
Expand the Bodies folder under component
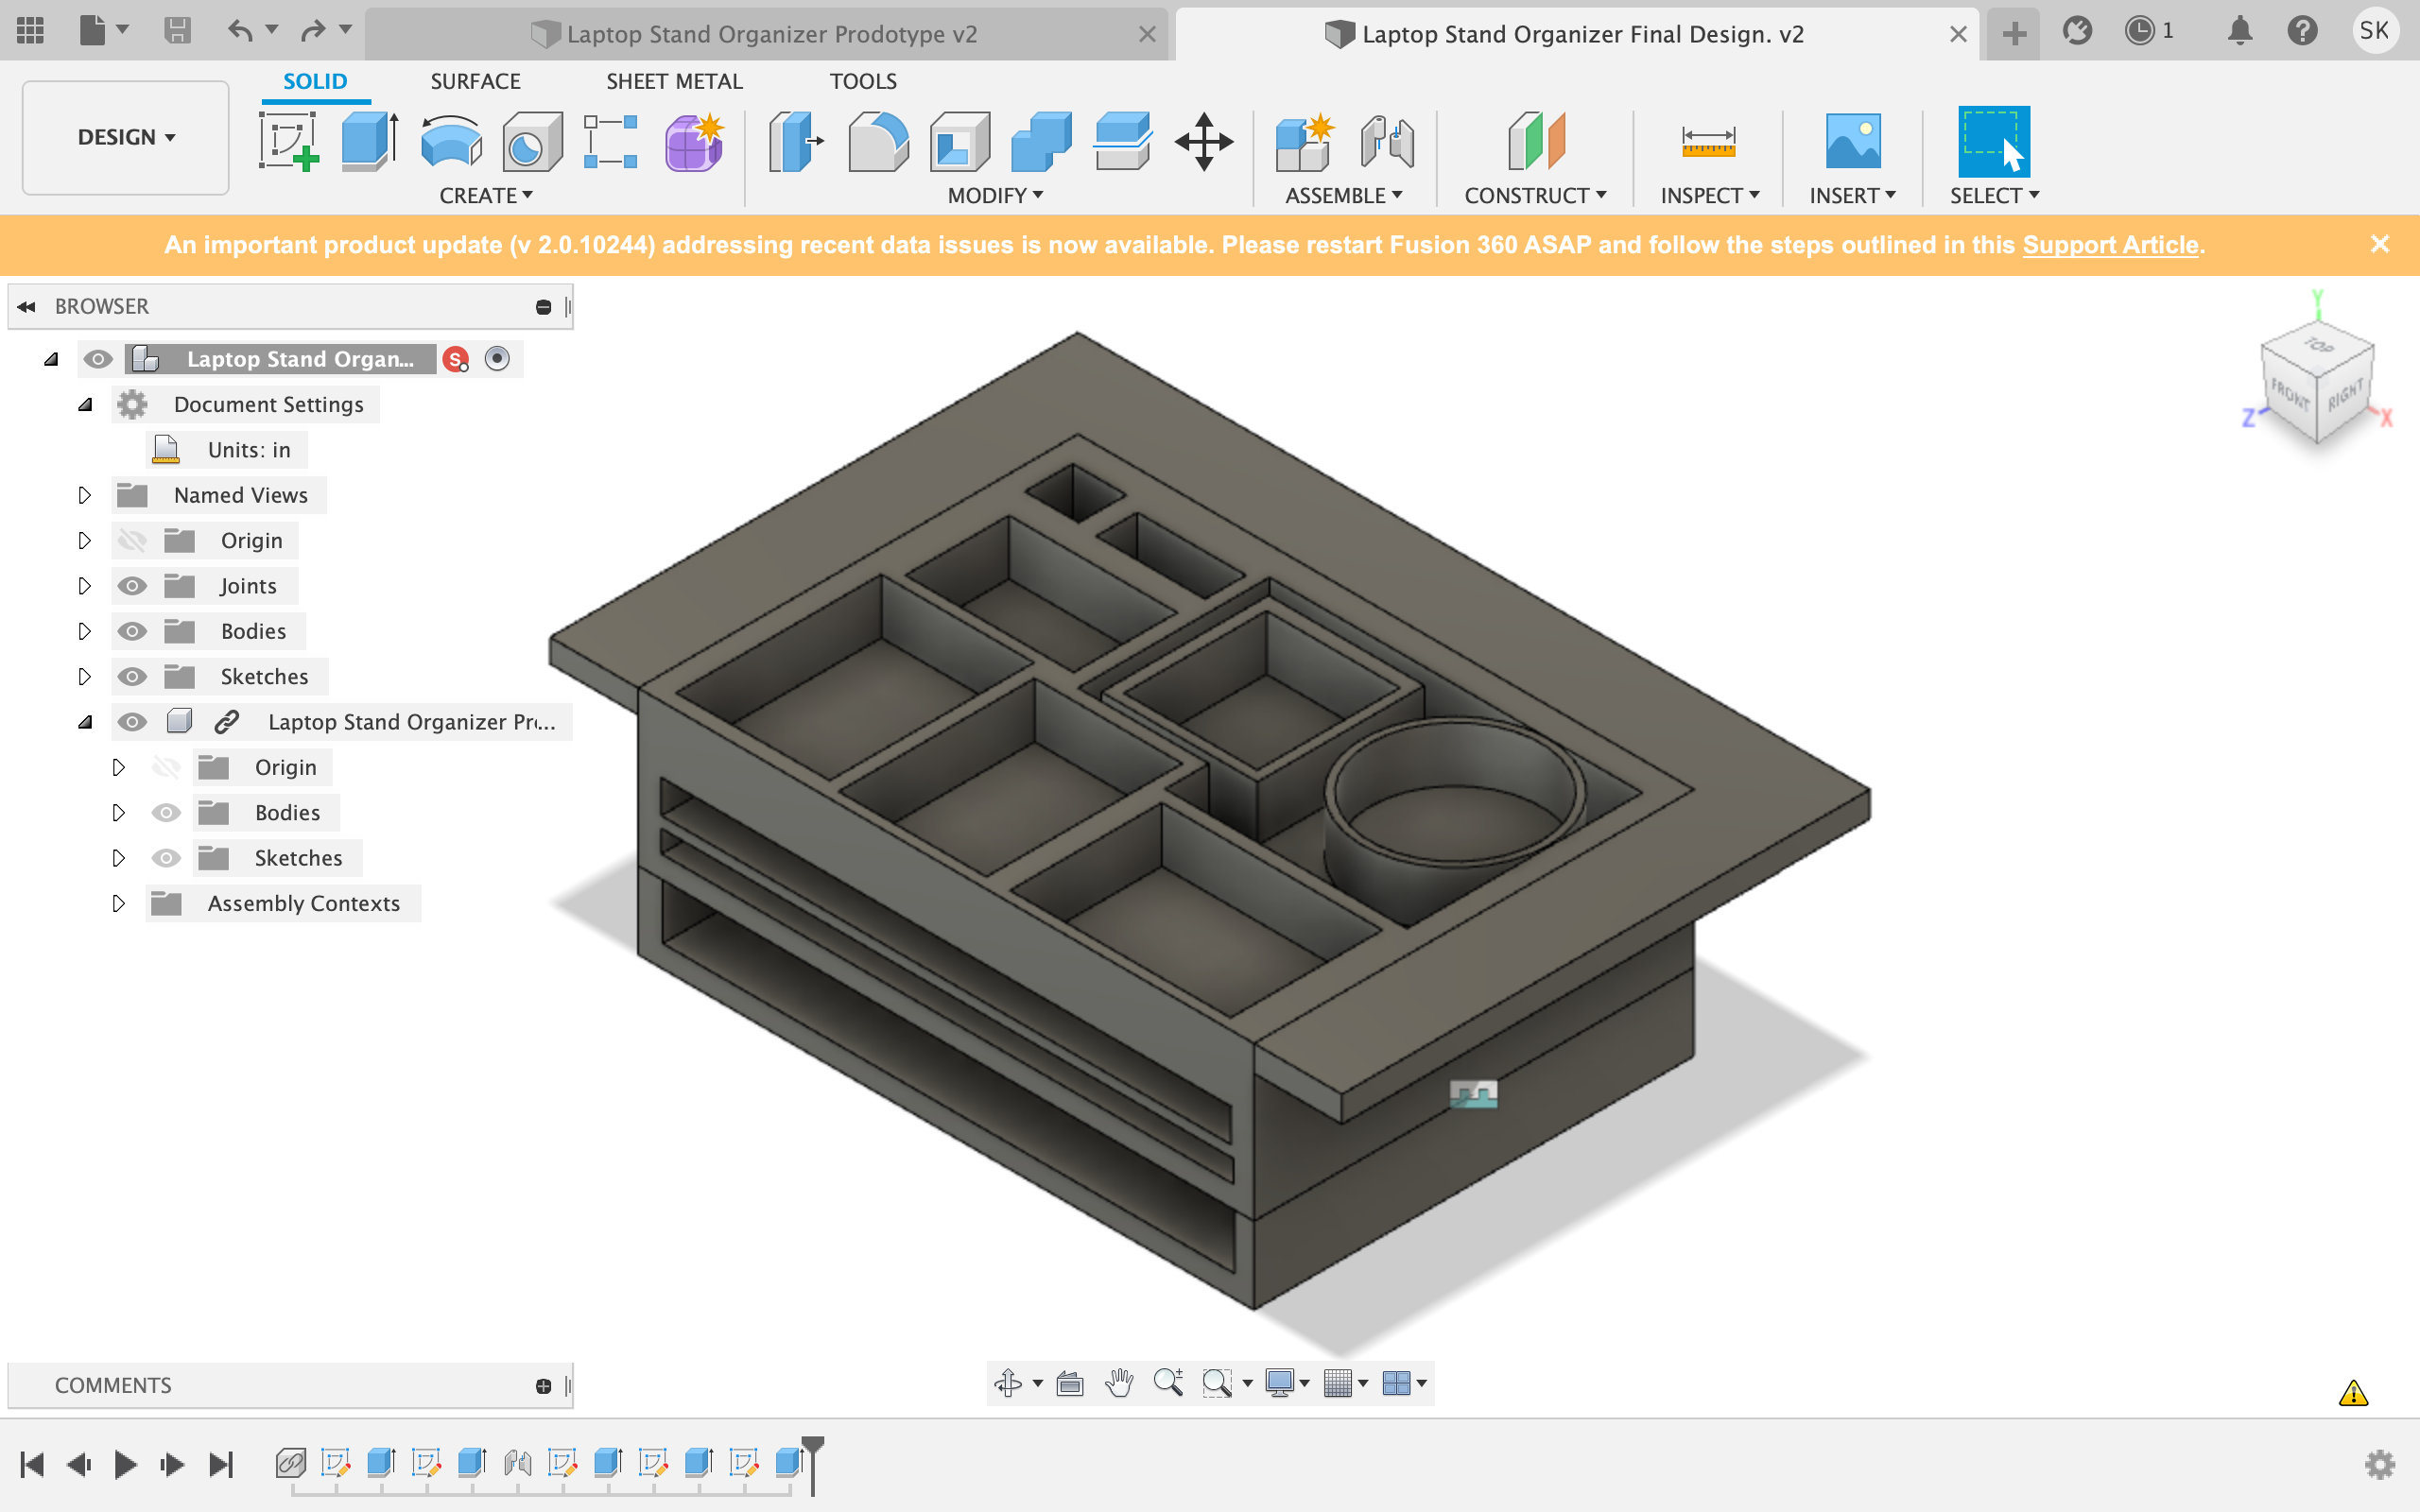pyautogui.click(x=116, y=812)
